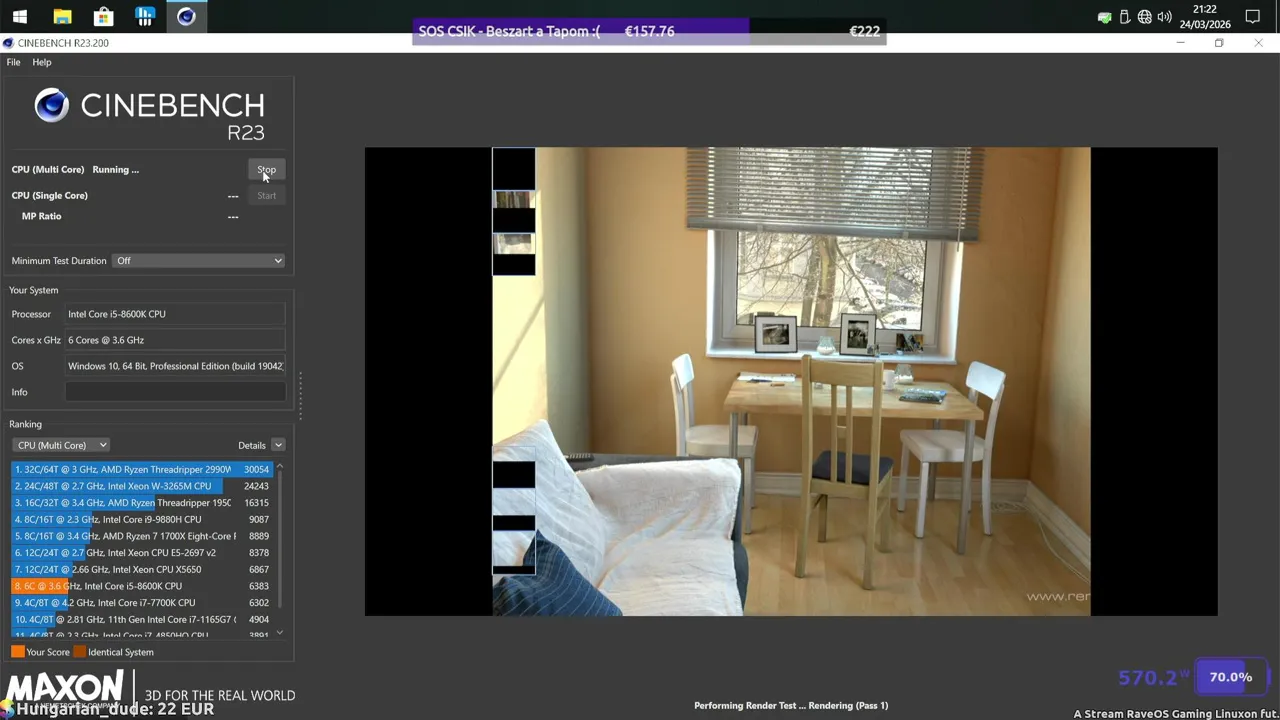
Task: Click the ranking Details button
Action: coord(252,445)
